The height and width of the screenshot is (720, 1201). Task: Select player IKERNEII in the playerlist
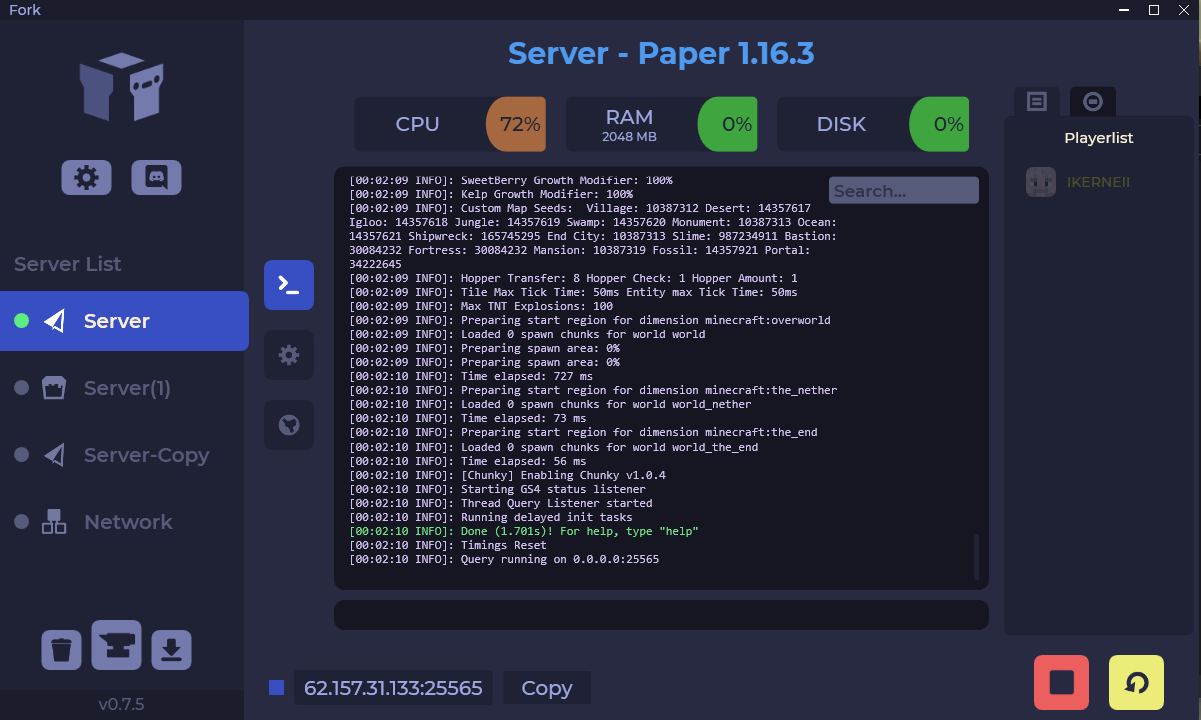[x=1099, y=182]
